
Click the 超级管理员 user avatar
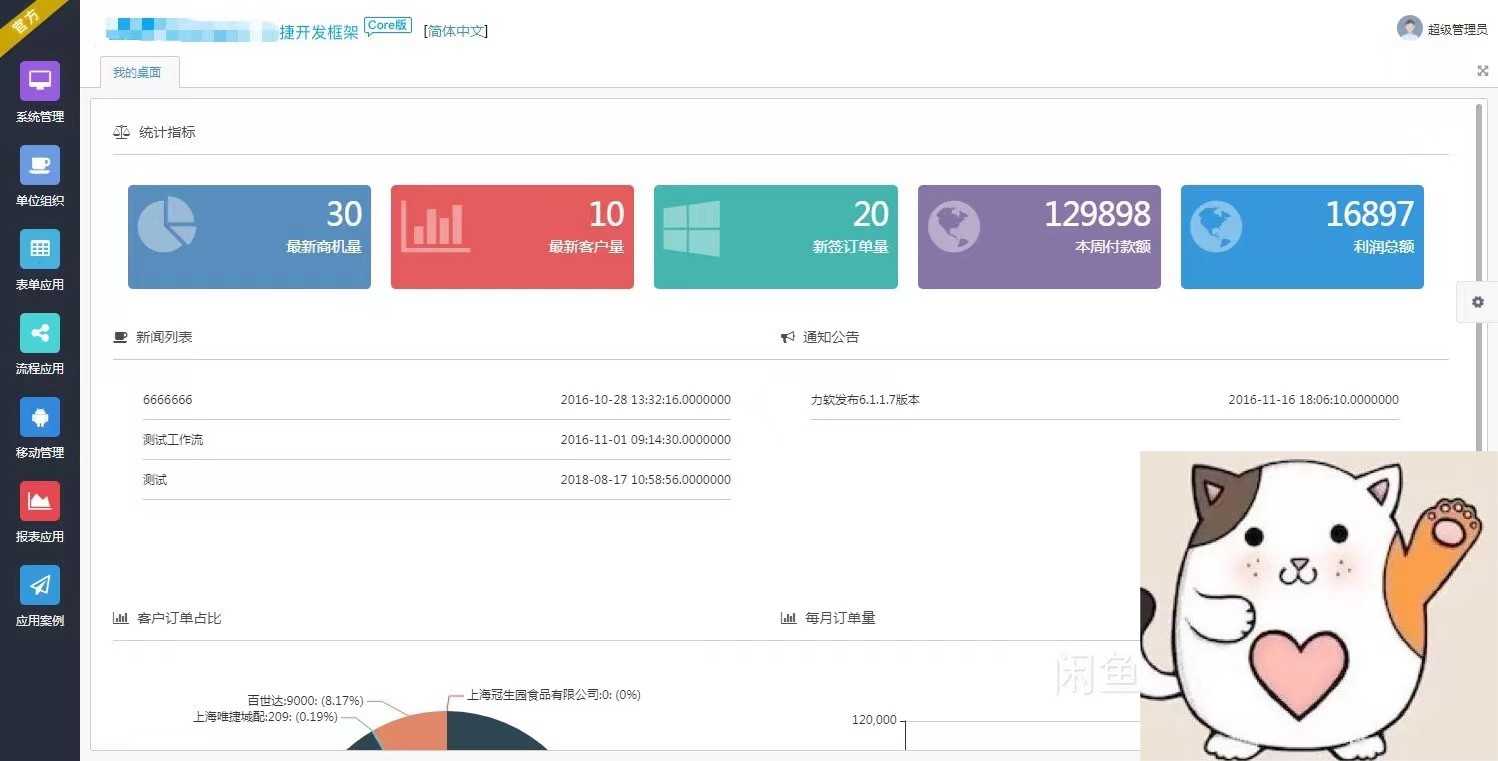(1409, 28)
